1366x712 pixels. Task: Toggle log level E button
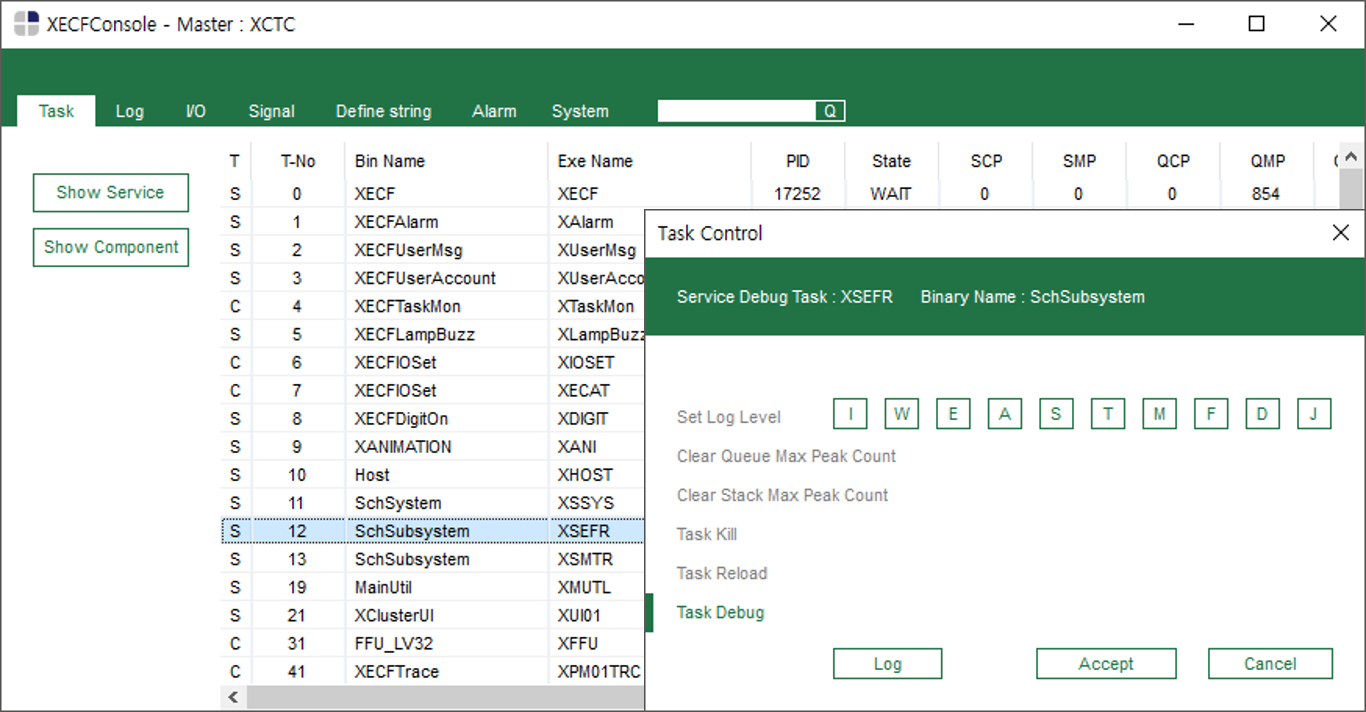pos(953,414)
